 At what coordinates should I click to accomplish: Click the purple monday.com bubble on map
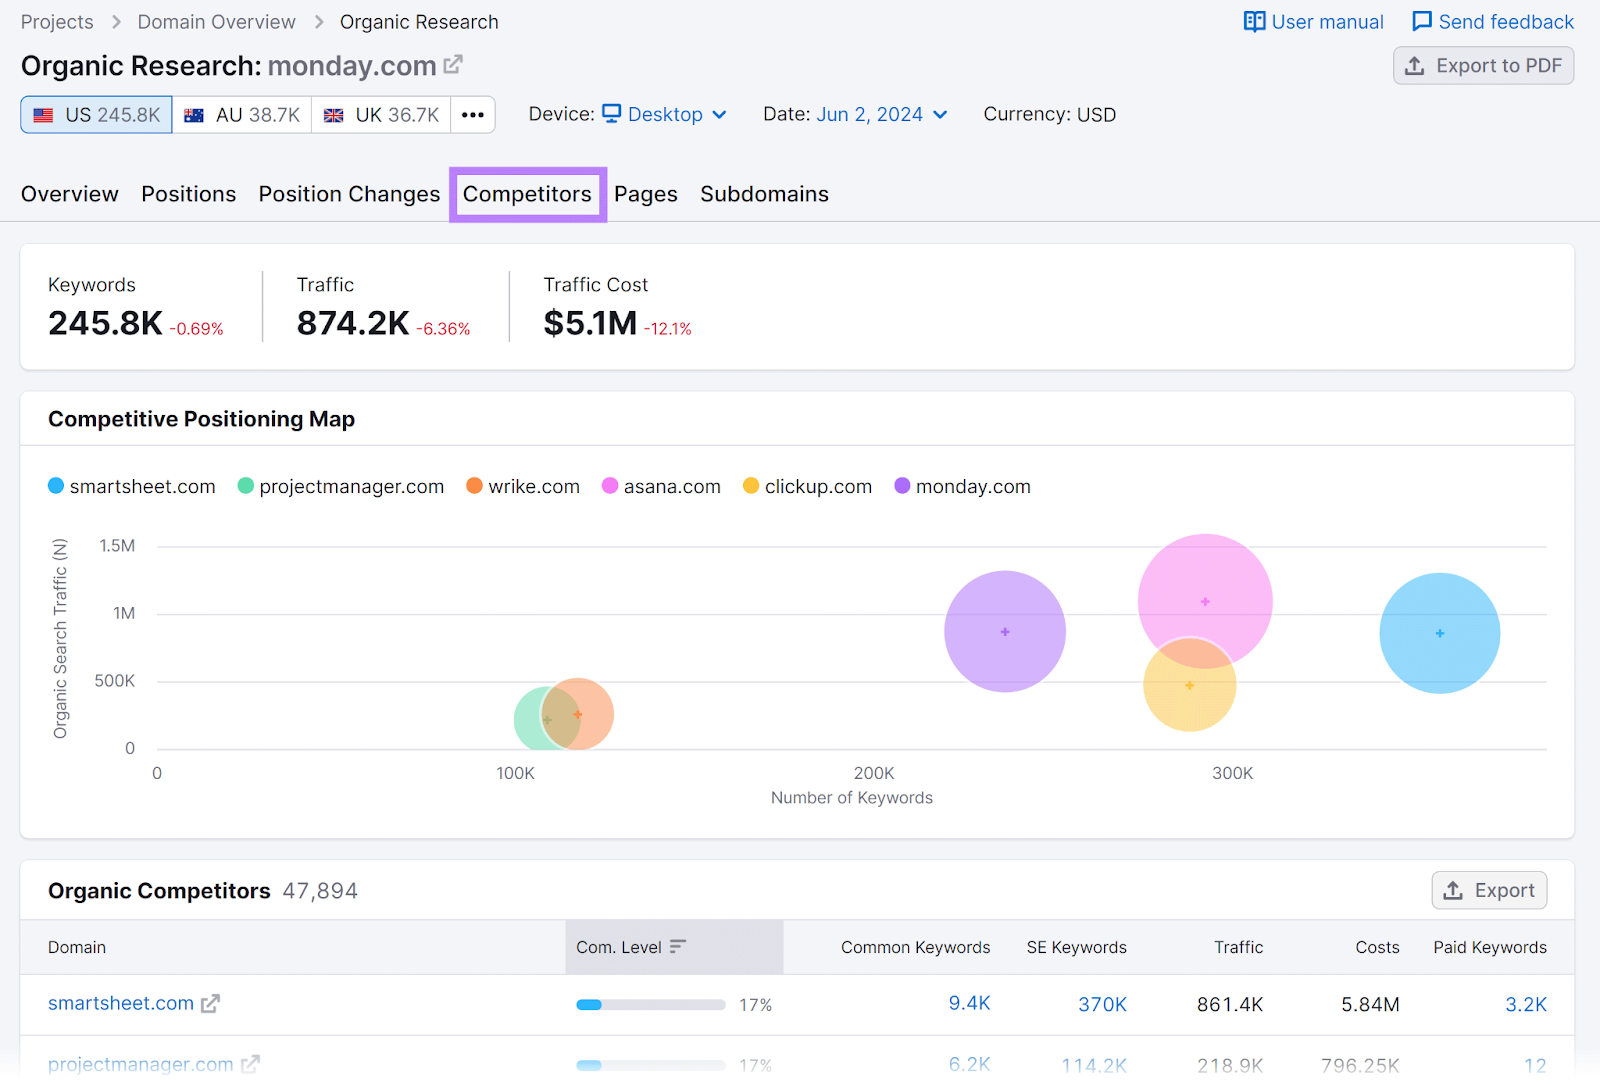click(1004, 632)
